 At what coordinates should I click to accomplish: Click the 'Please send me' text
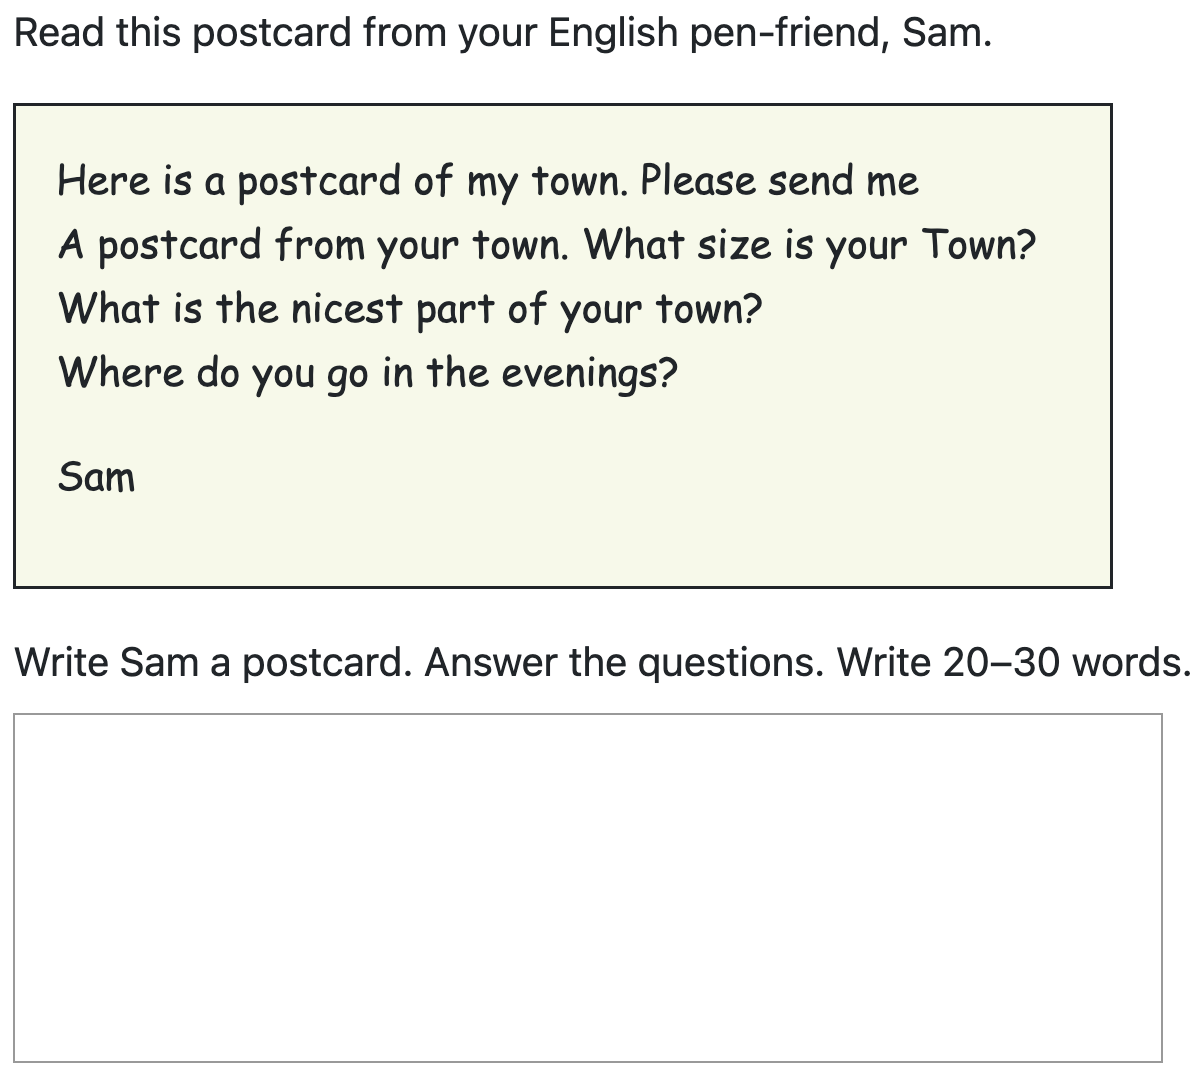click(x=779, y=181)
